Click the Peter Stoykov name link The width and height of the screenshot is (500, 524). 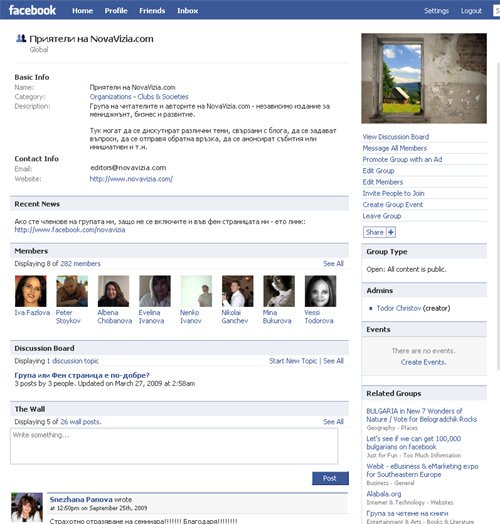click(x=68, y=317)
